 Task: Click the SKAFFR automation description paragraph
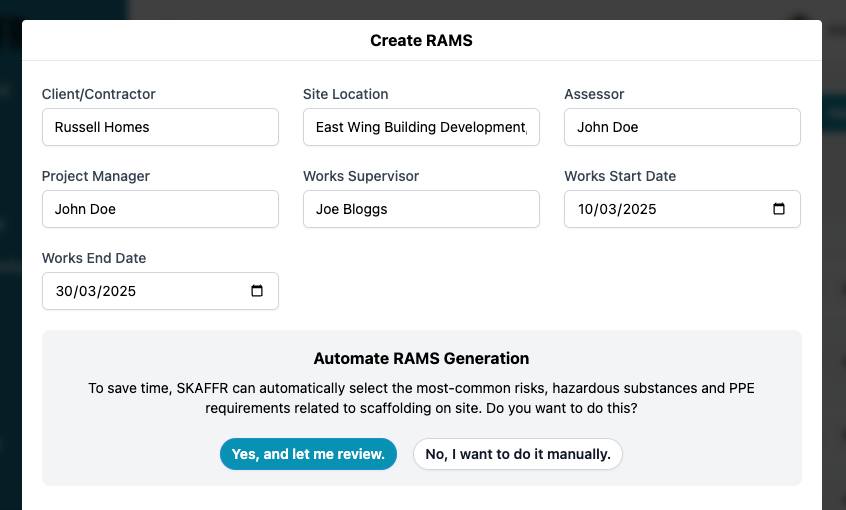pos(421,398)
